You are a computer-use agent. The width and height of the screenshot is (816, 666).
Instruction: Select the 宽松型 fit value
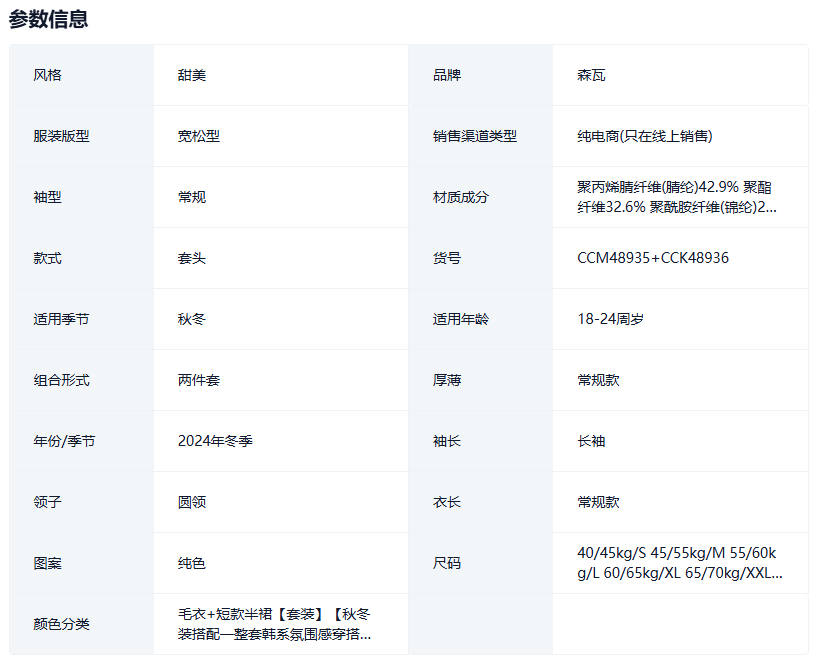[199, 136]
